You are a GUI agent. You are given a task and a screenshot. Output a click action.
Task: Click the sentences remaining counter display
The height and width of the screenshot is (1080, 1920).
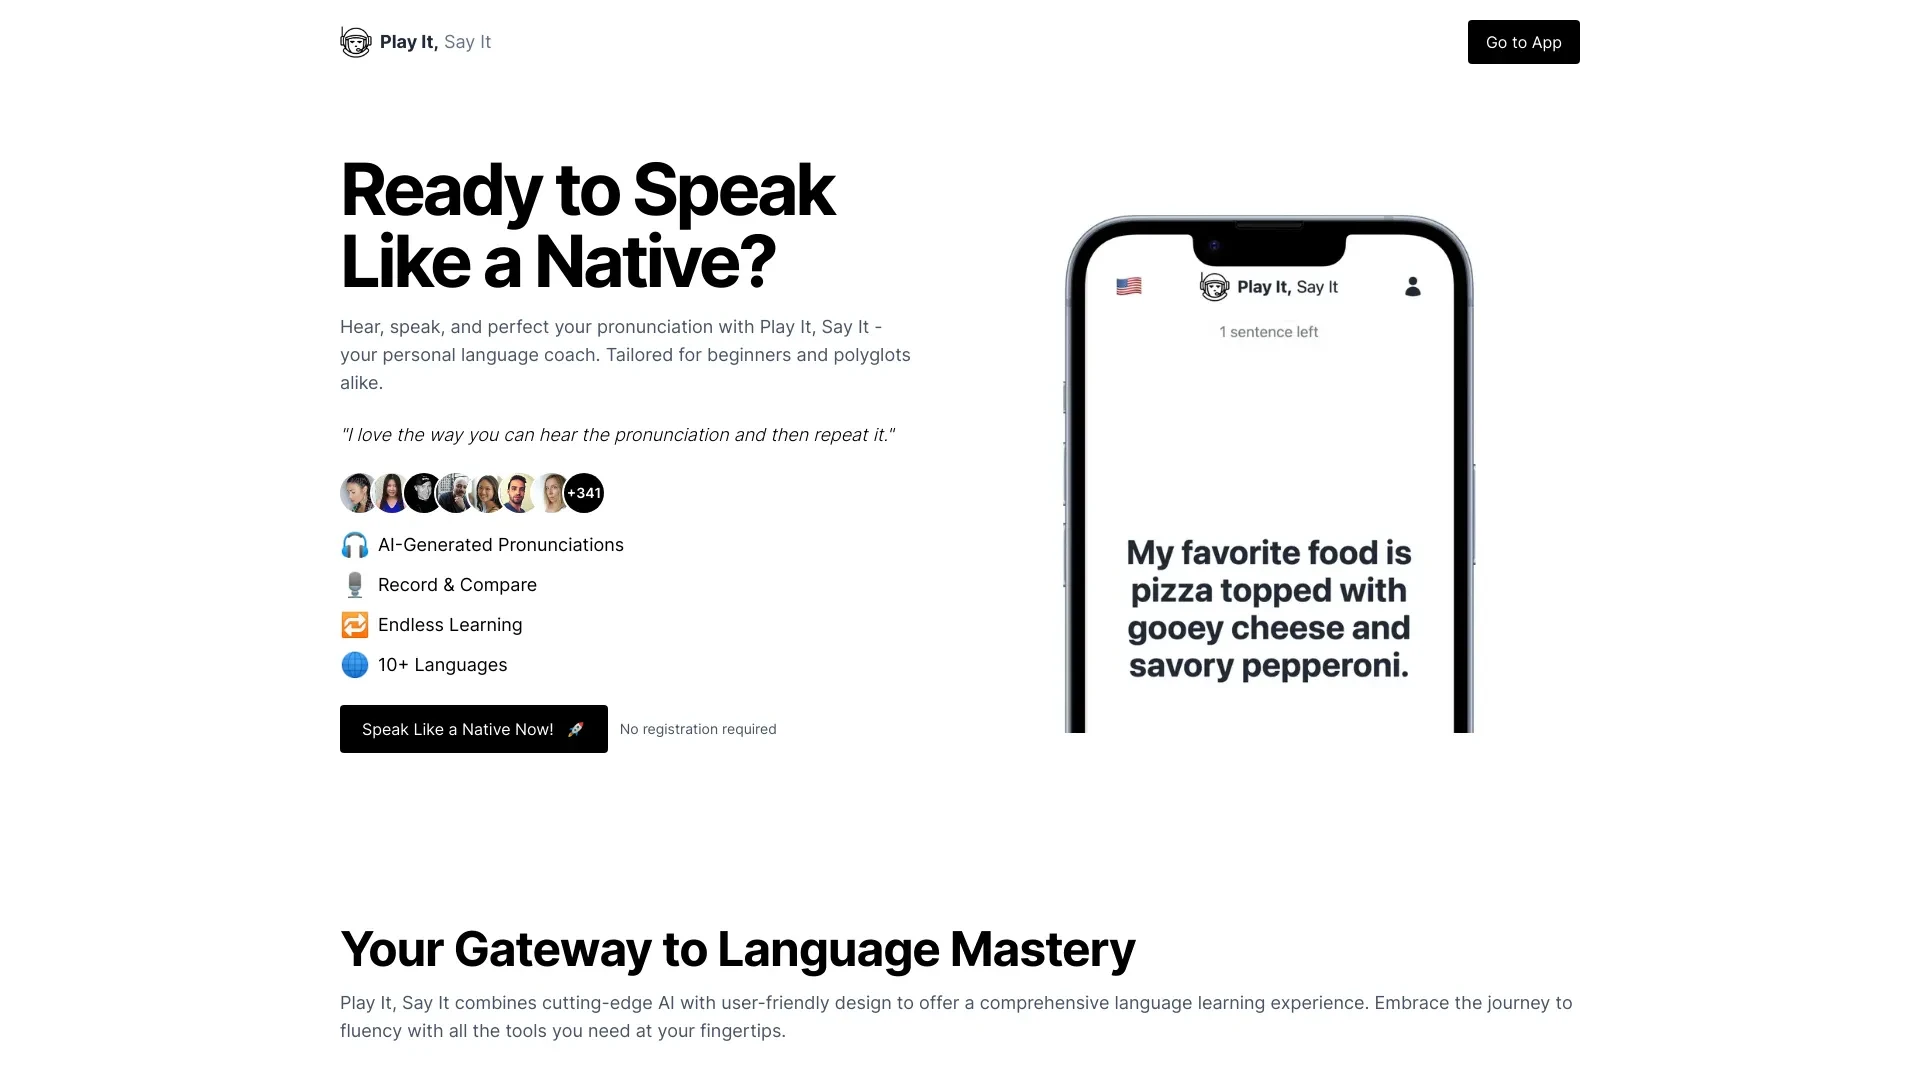click(1269, 331)
